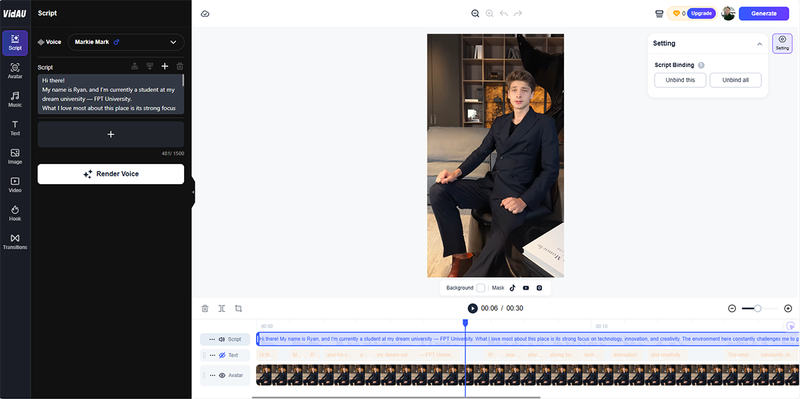The image size is (800, 399).
Task: Apply the YouTube mask
Action: tap(526, 288)
